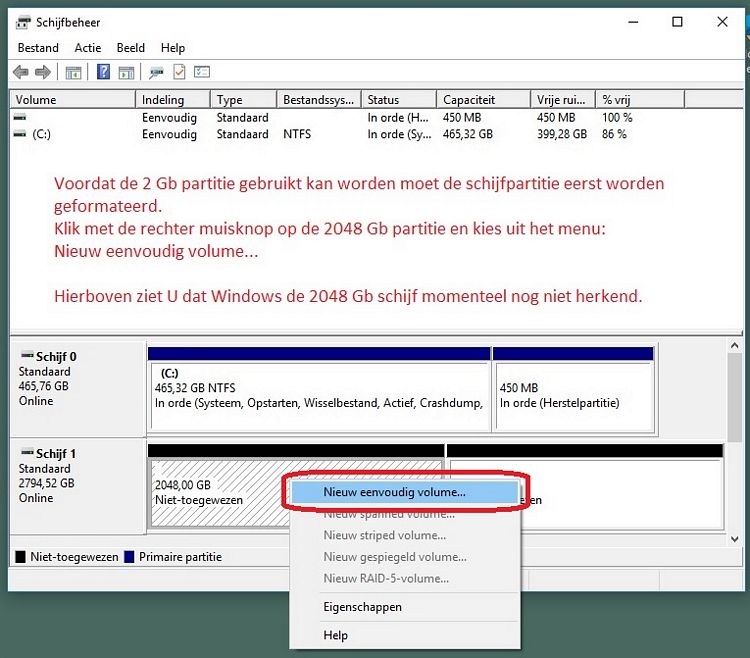Maximize the Schijfbeheer window

click(x=677, y=22)
